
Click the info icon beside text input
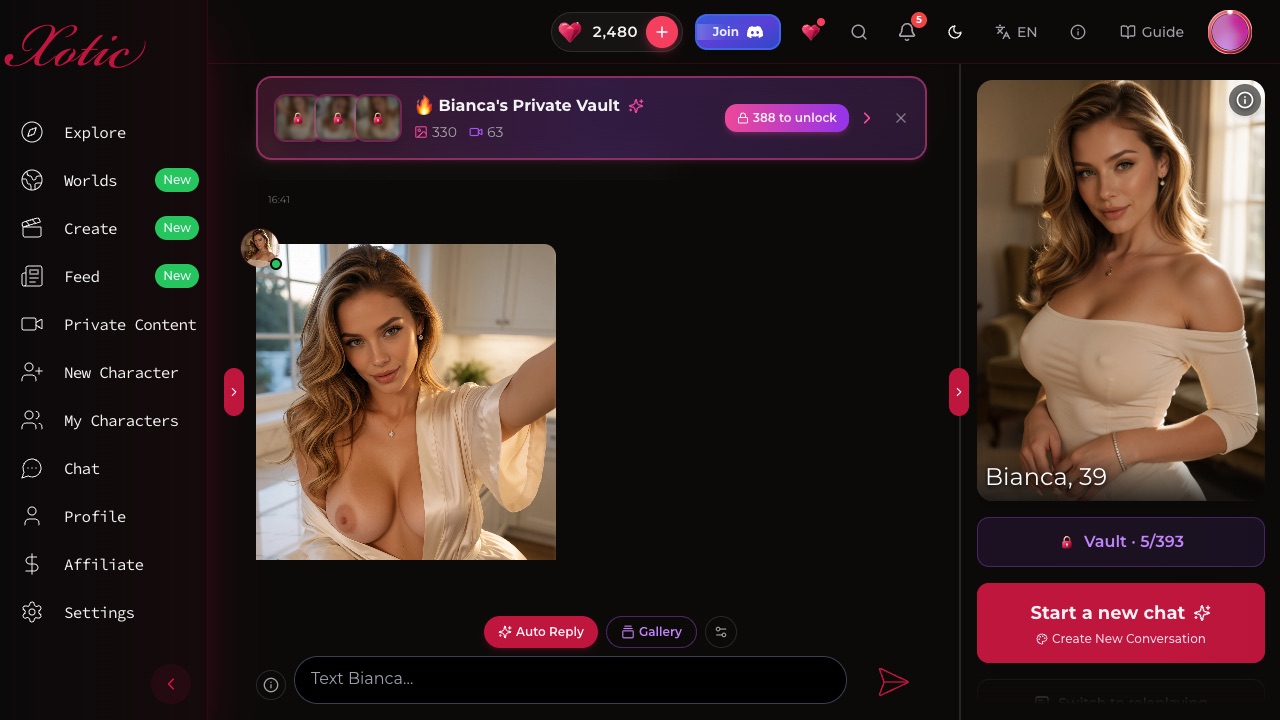coord(270,684)
